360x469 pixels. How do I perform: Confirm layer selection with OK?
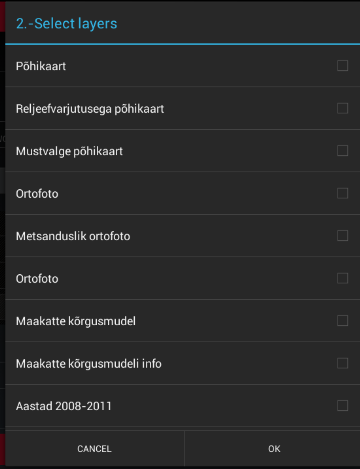[x=274, y=449]
